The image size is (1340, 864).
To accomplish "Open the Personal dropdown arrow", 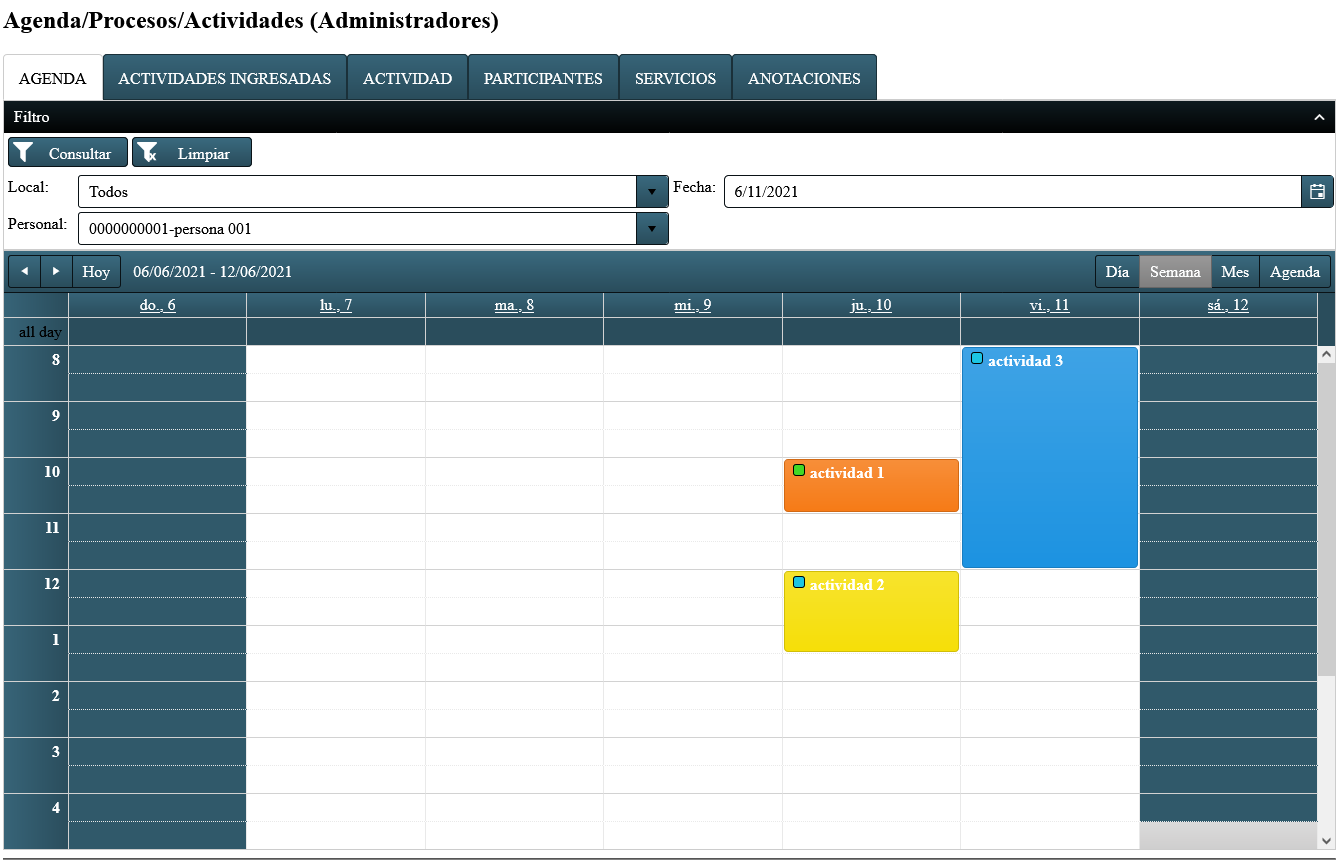I will click(x=652, y=228).
